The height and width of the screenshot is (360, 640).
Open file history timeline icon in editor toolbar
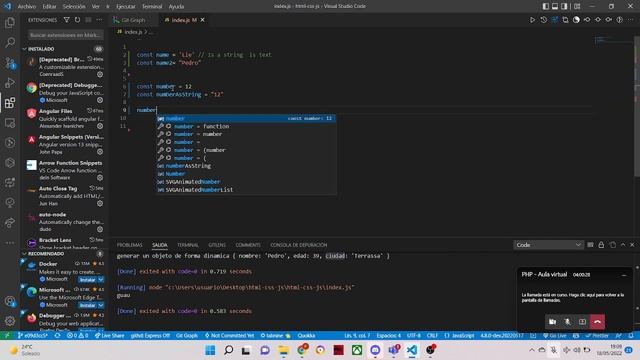click(543, 20)
